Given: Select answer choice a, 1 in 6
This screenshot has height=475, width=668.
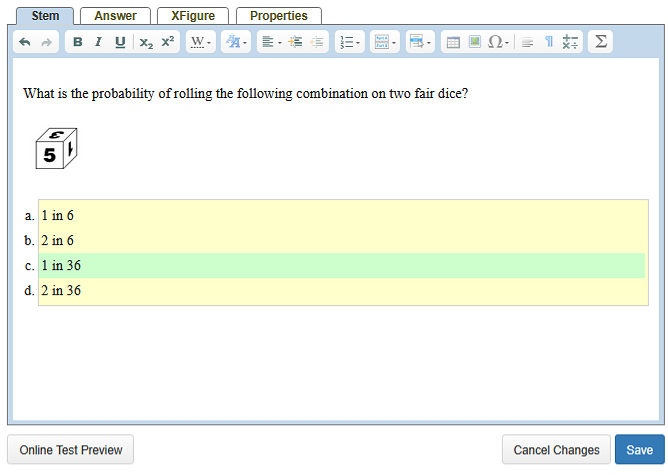Looking at the screenshot, I should pos(343,216).
